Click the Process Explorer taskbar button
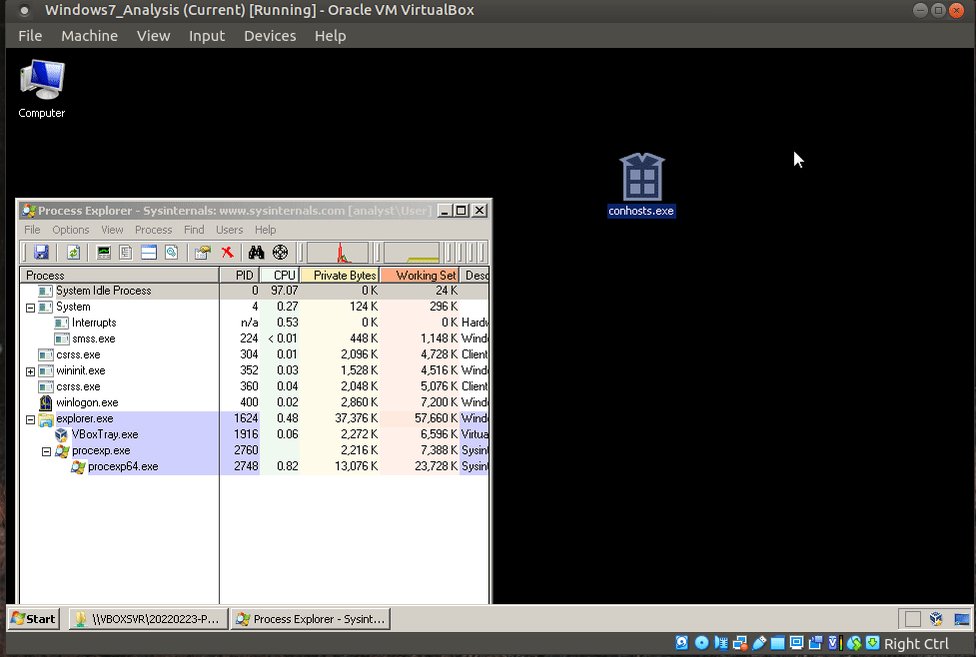Screen dimensions: 976x657 311,618
